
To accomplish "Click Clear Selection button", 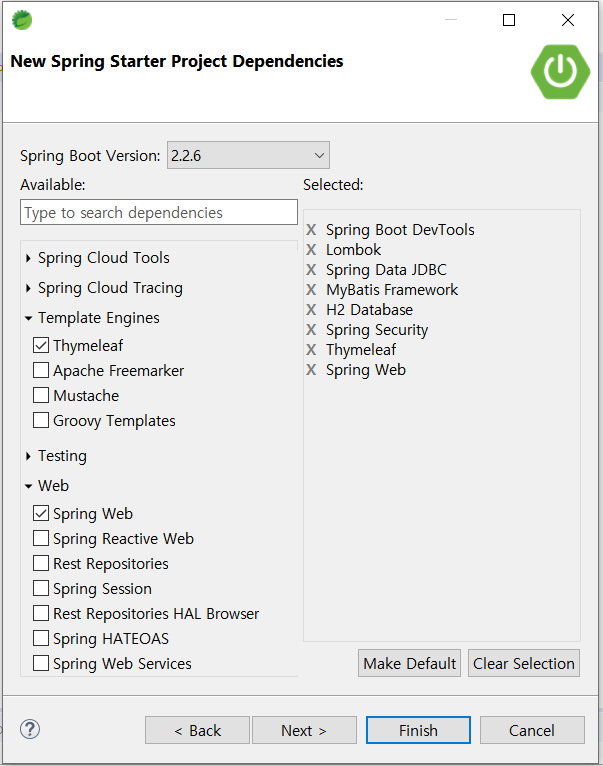I will [524, 663].
